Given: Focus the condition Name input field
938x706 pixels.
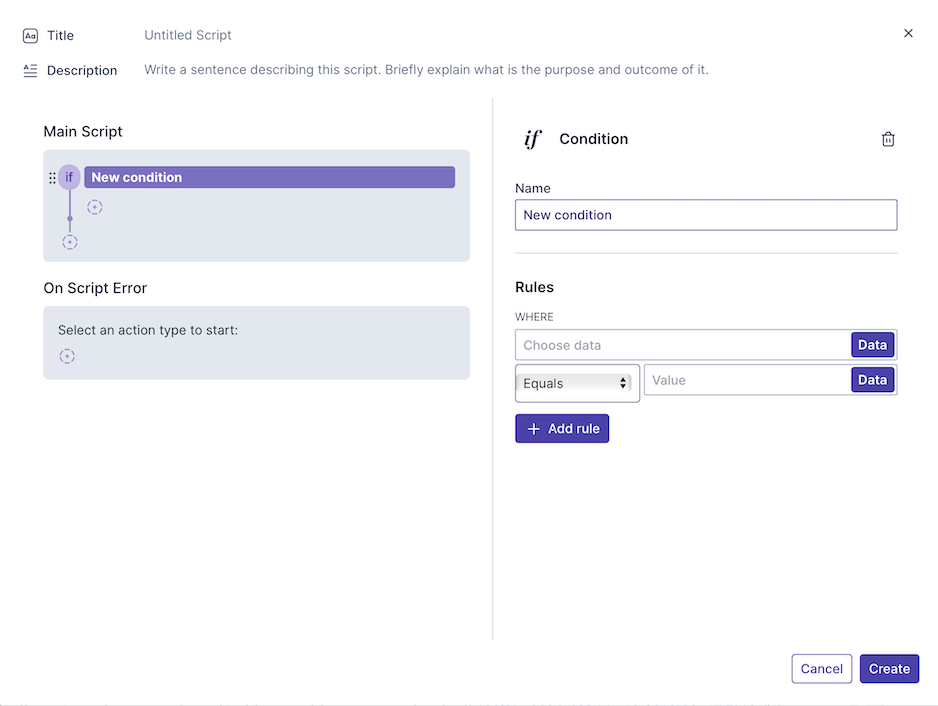Looking at the screenshot, I should click(705, 215).
